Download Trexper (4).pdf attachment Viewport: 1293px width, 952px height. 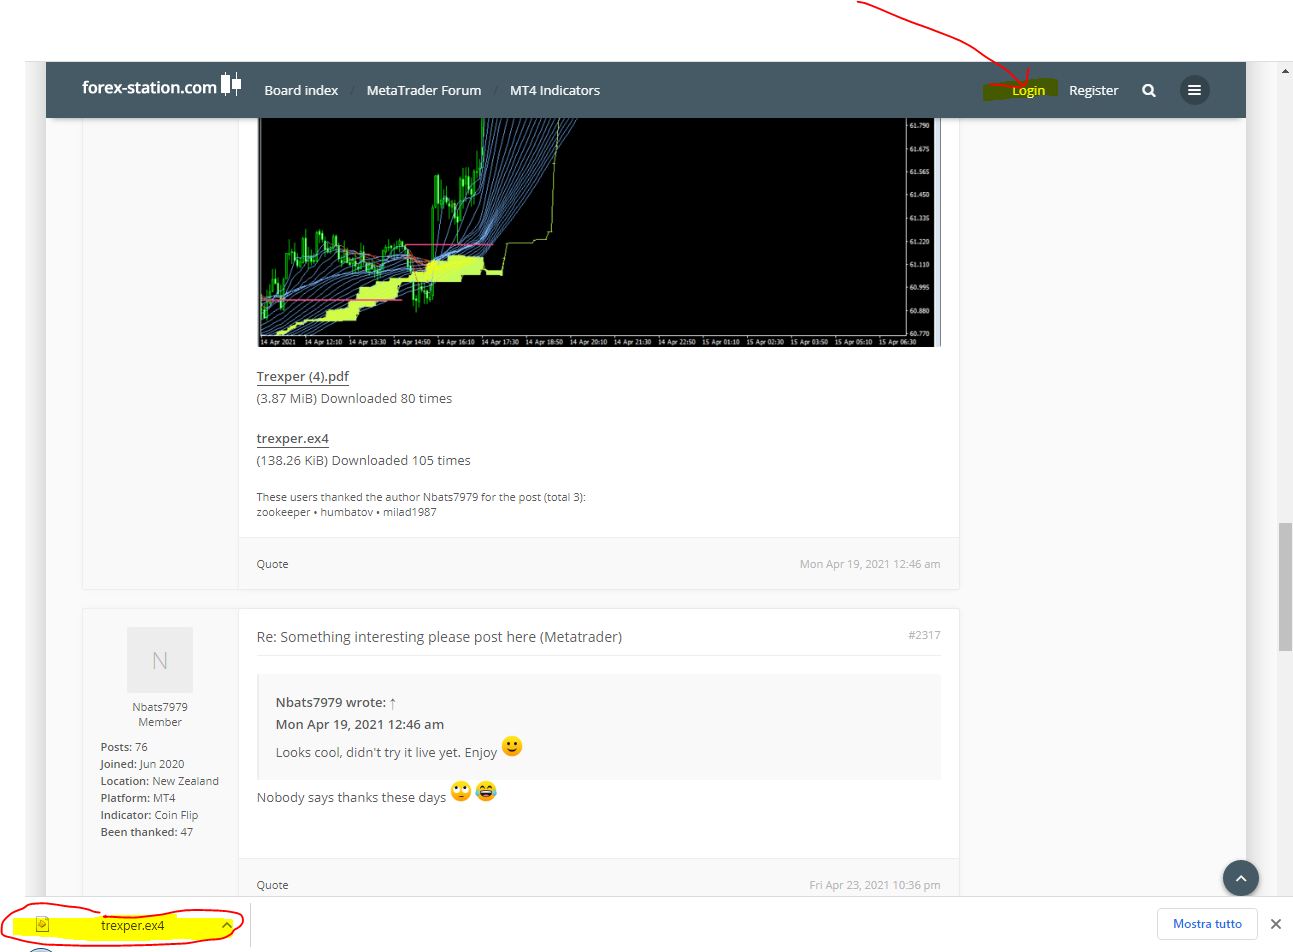[x=303, y=377]
